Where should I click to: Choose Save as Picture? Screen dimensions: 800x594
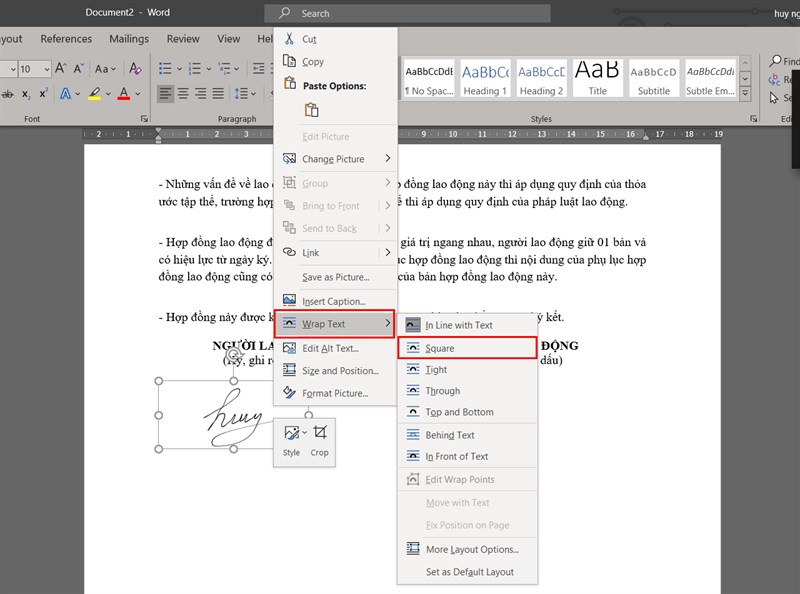[335, 277]
